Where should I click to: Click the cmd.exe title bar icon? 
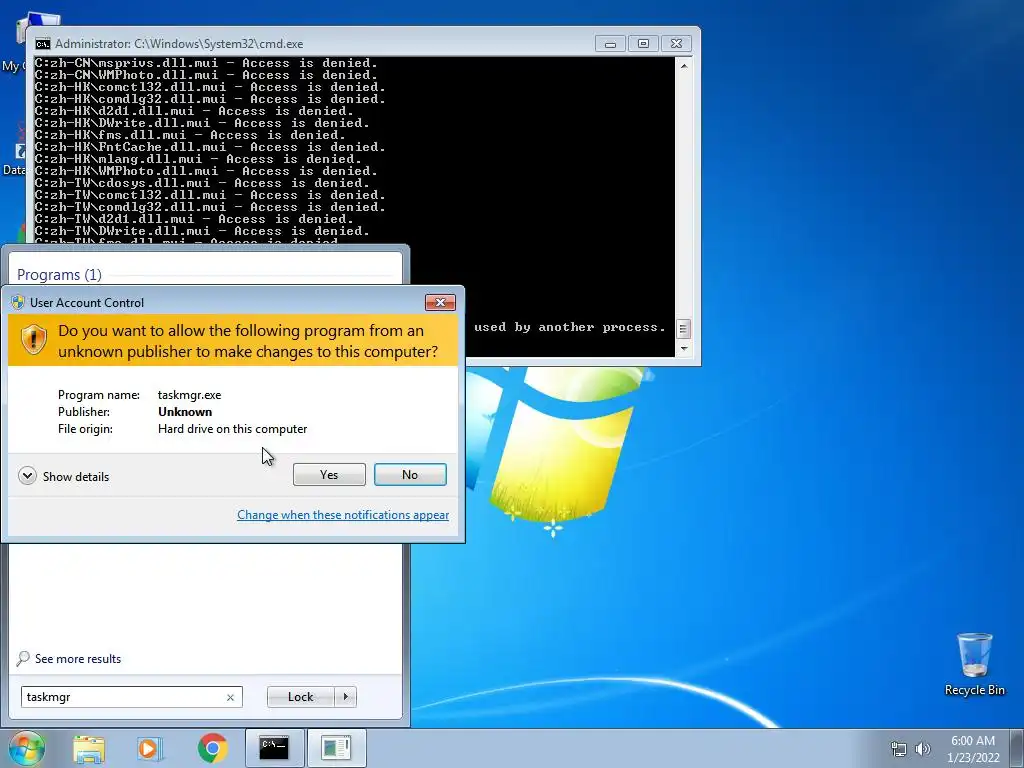click(43, 44)
